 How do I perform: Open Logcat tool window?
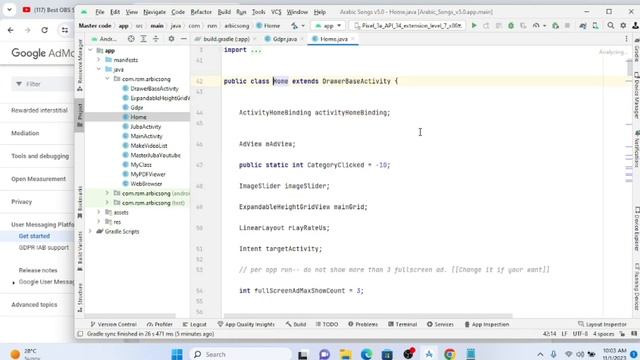point(194,324)
